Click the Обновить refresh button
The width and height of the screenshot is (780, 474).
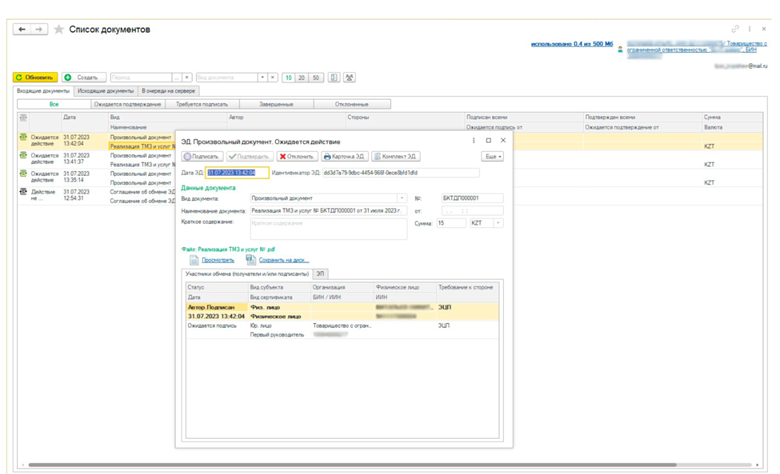click(x=35, y=77)
